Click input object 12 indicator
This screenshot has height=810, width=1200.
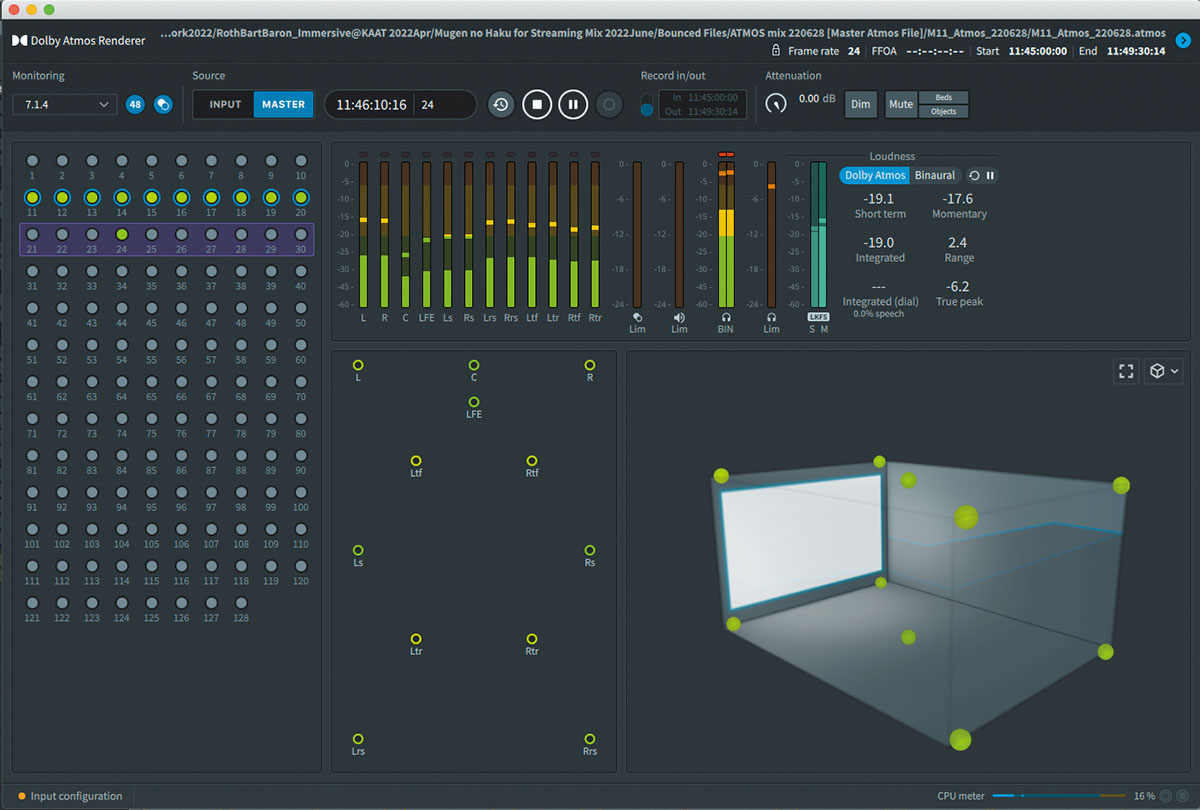click(x=62, y=197)
